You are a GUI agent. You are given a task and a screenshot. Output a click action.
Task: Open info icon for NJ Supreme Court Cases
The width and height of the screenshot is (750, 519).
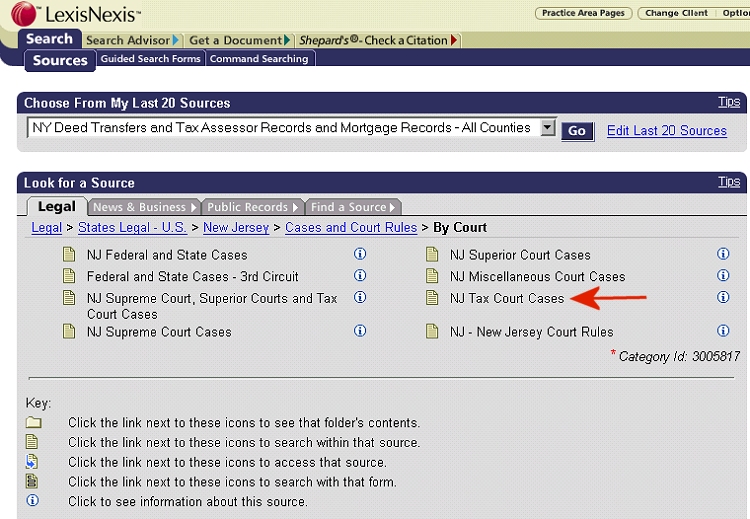pyautogui.click(x=360, y=331)
